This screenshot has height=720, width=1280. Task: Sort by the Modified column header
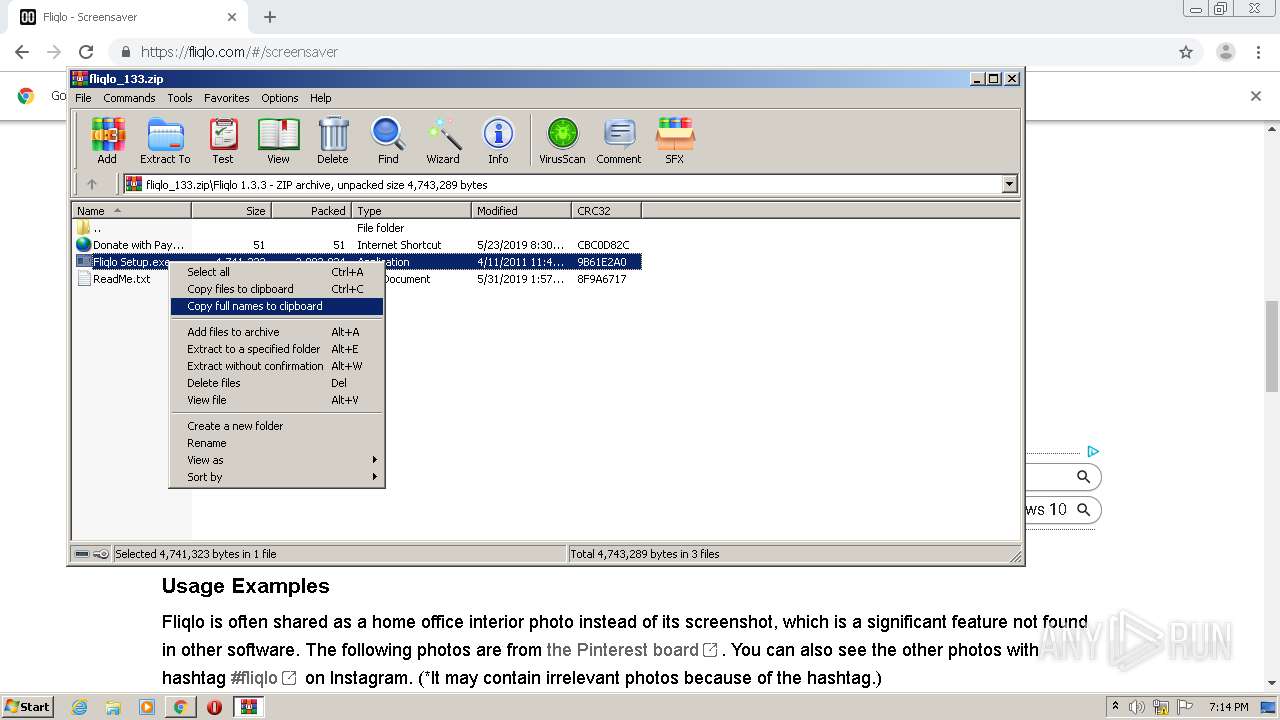[x=521, y=211]
